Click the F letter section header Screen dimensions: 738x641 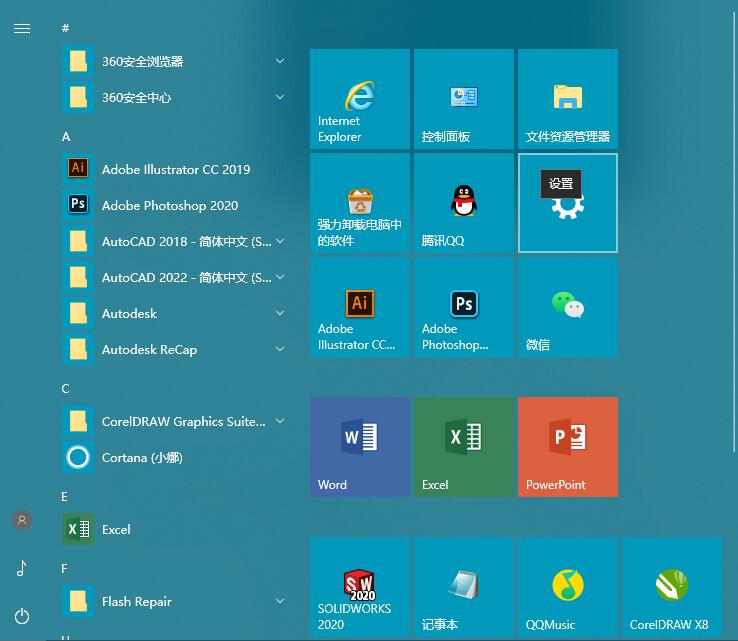(64, 569)
